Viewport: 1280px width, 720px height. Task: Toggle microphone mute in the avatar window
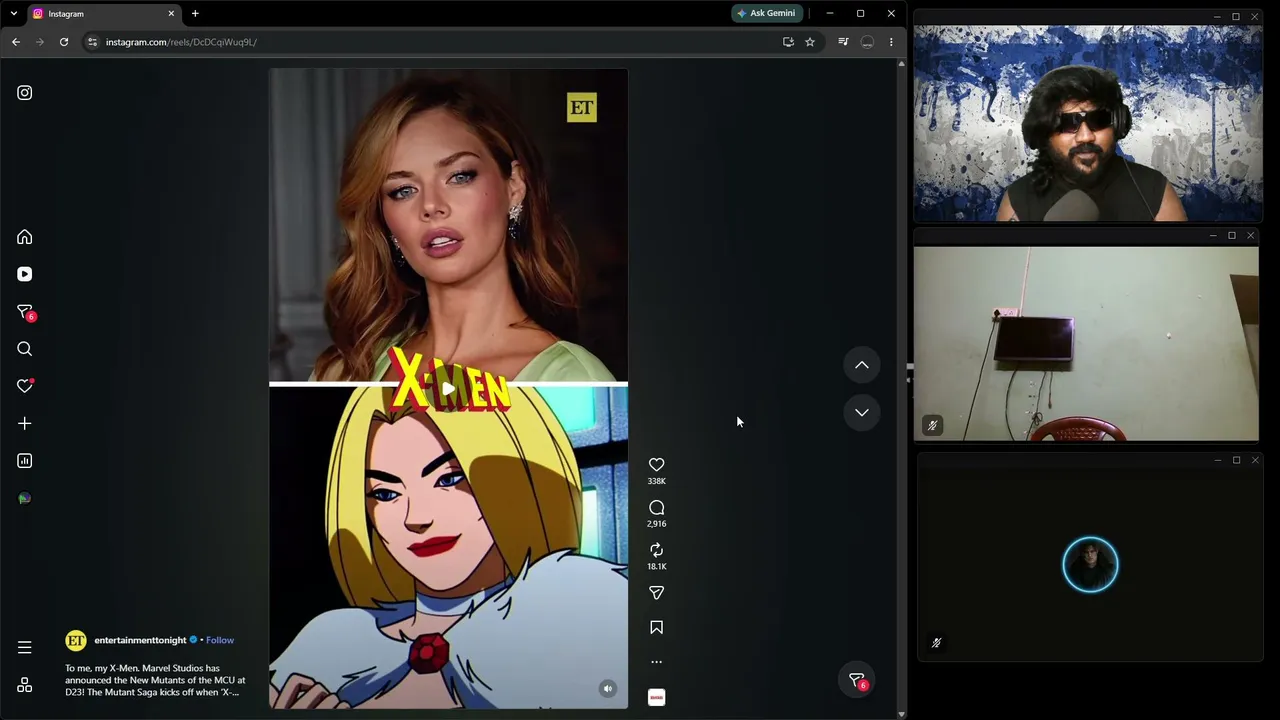[936, 643]
